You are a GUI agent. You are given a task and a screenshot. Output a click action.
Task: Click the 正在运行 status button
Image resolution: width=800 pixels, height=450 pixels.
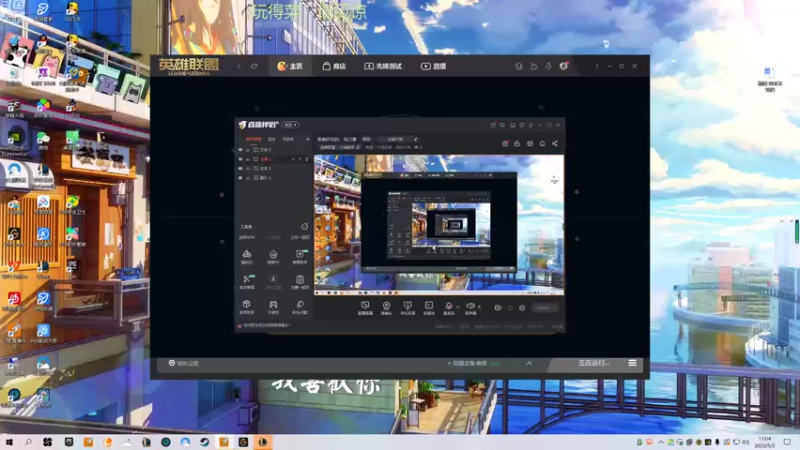[x=594, y=363]
